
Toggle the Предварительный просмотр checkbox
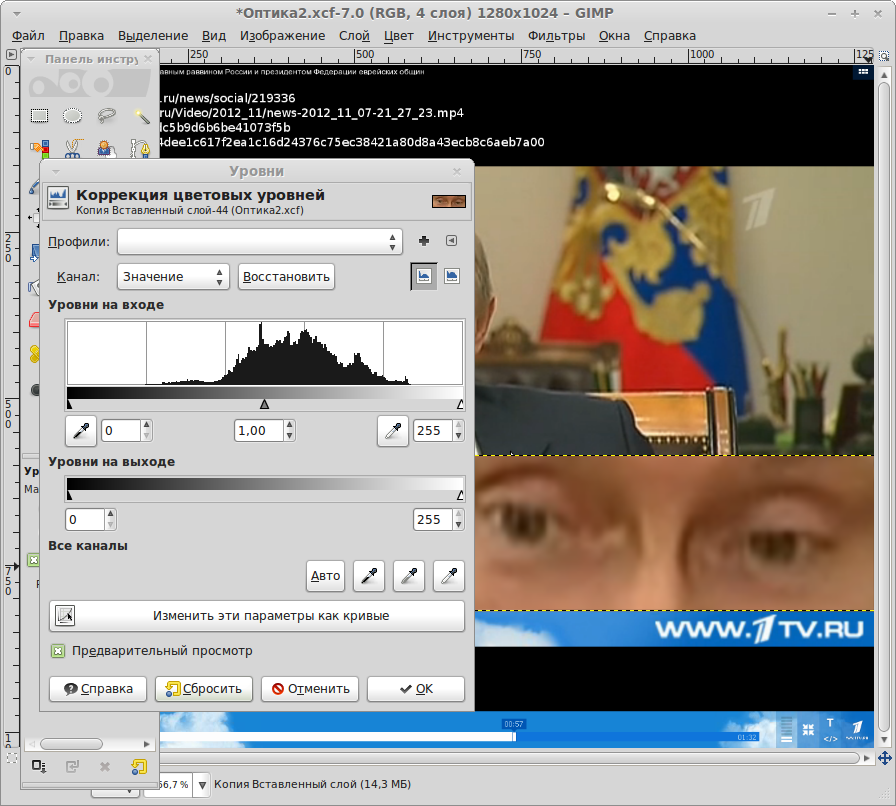[x=58, y=651]
